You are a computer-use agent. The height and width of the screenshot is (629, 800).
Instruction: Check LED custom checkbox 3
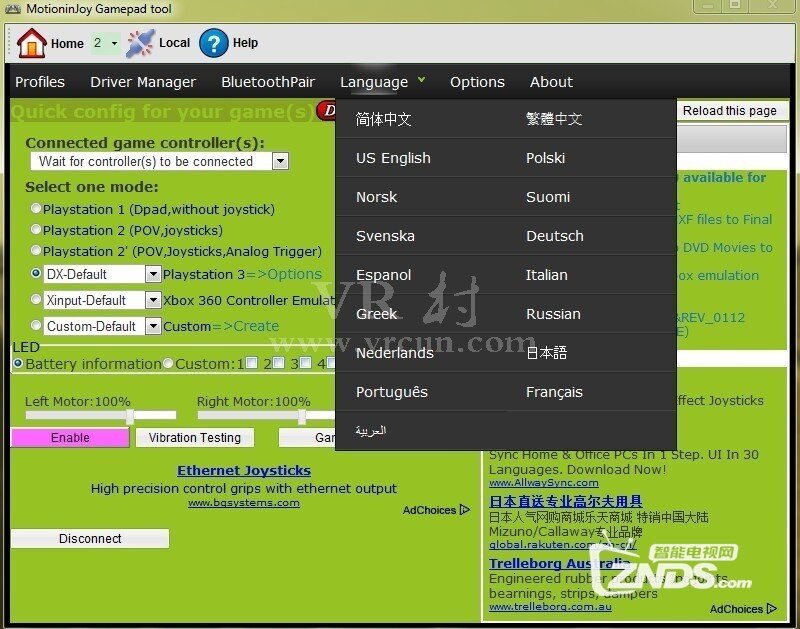tap(306, 363)
